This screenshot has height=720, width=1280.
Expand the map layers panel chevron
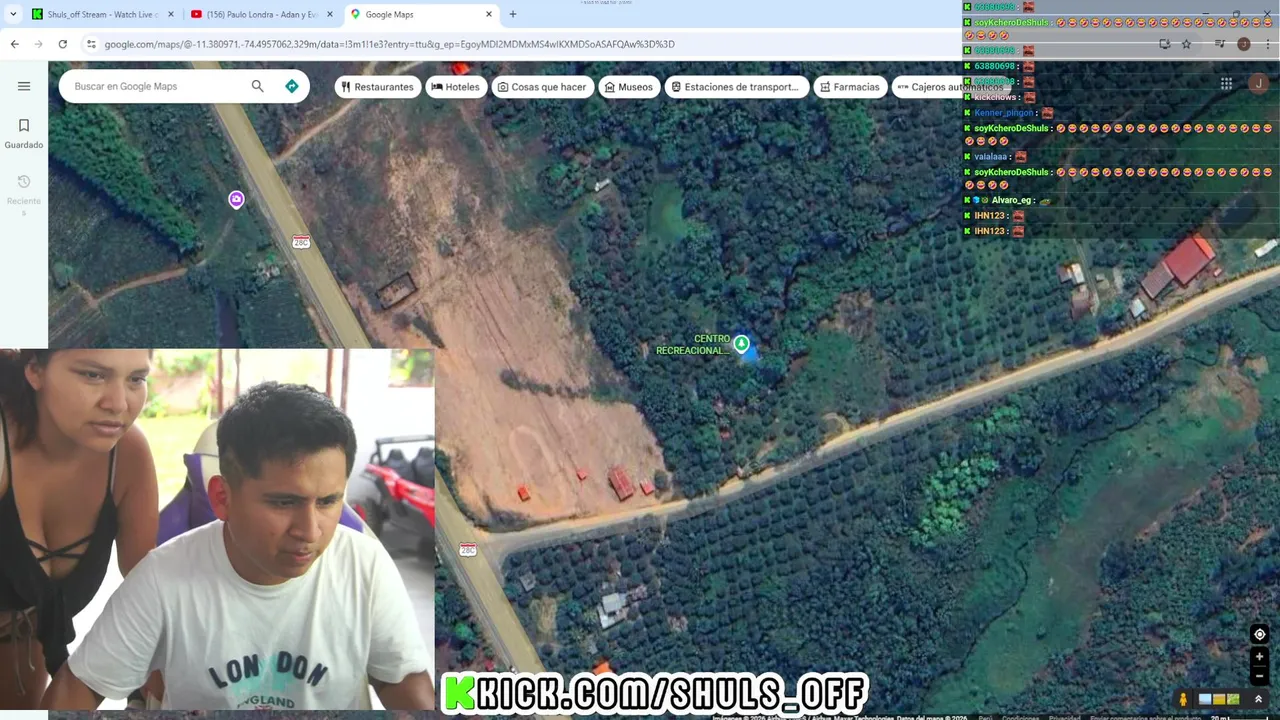(1258, 699)
